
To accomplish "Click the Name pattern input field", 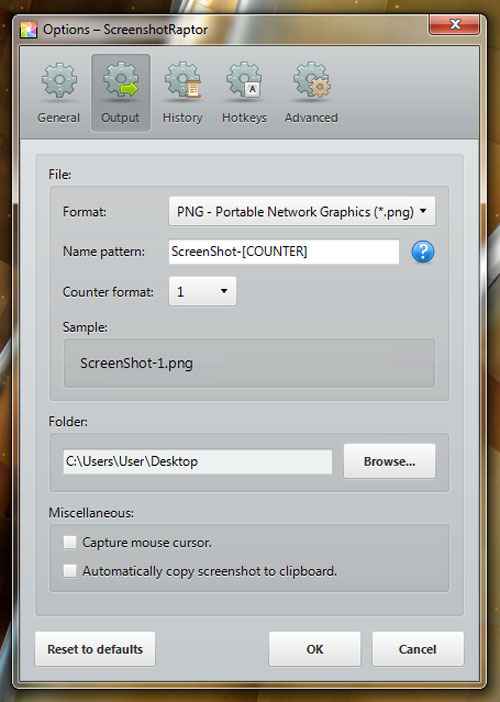I will (284, 252).
